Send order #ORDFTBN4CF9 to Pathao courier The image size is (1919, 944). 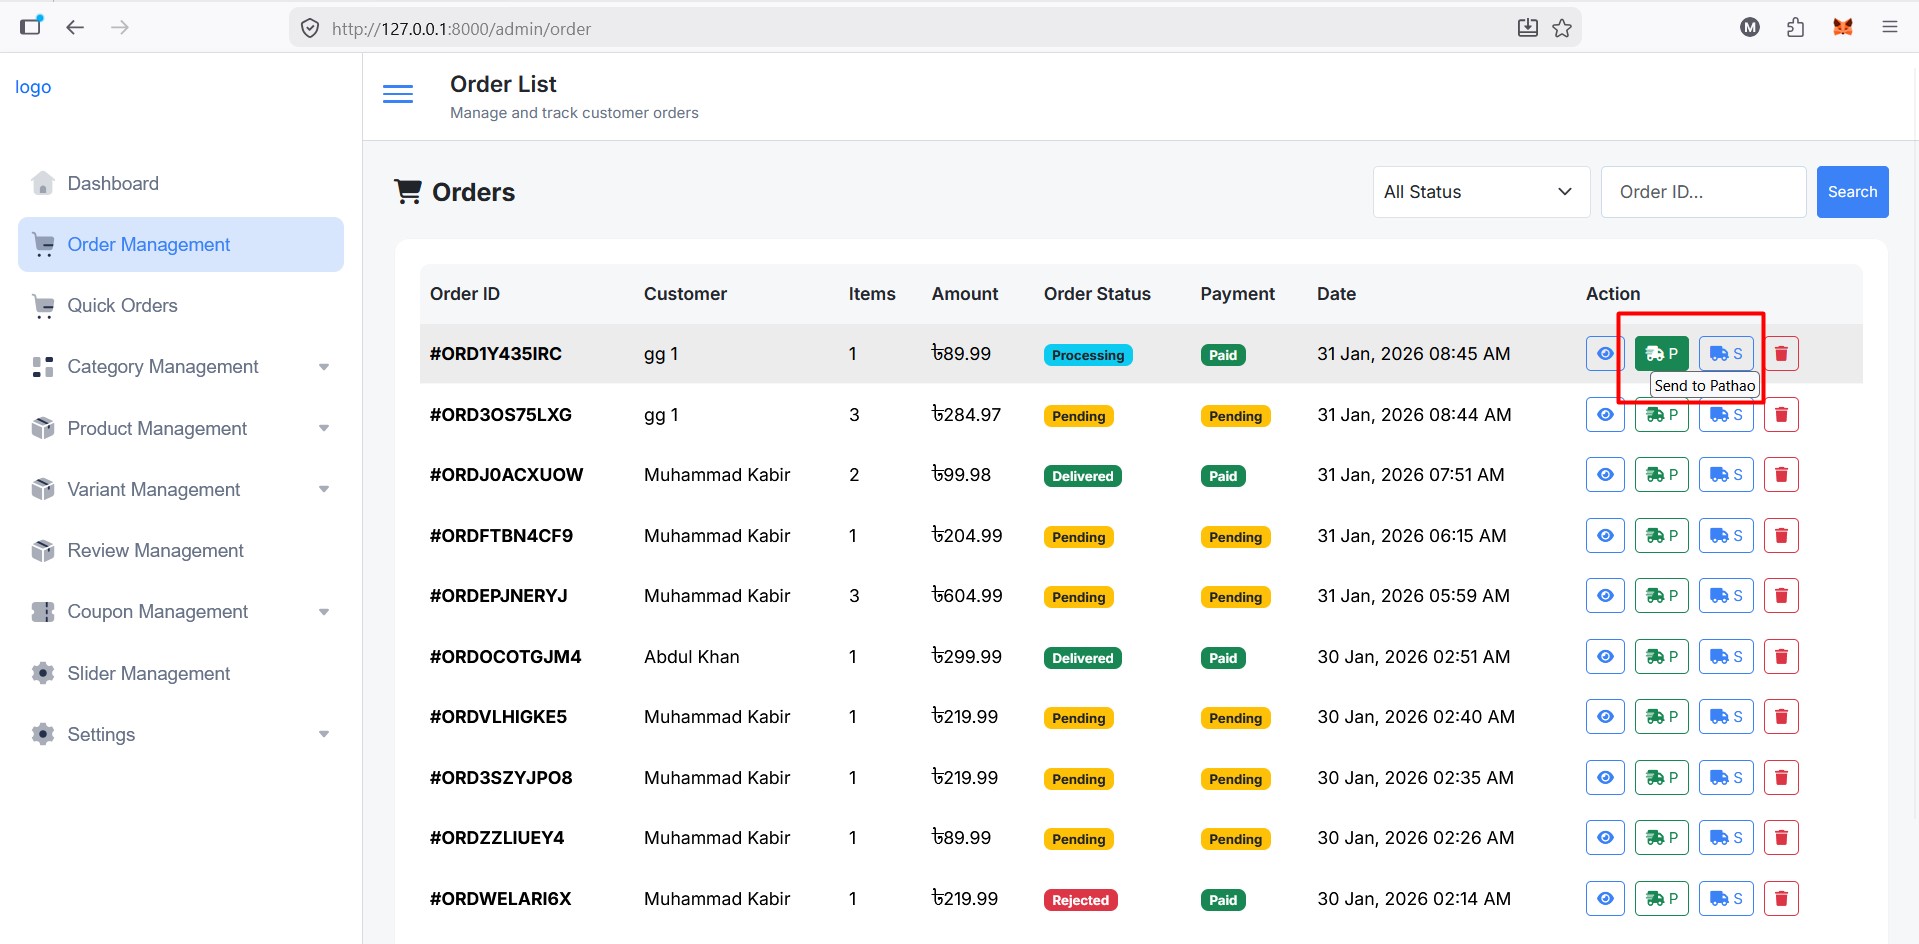click(x=1661, y=536)
